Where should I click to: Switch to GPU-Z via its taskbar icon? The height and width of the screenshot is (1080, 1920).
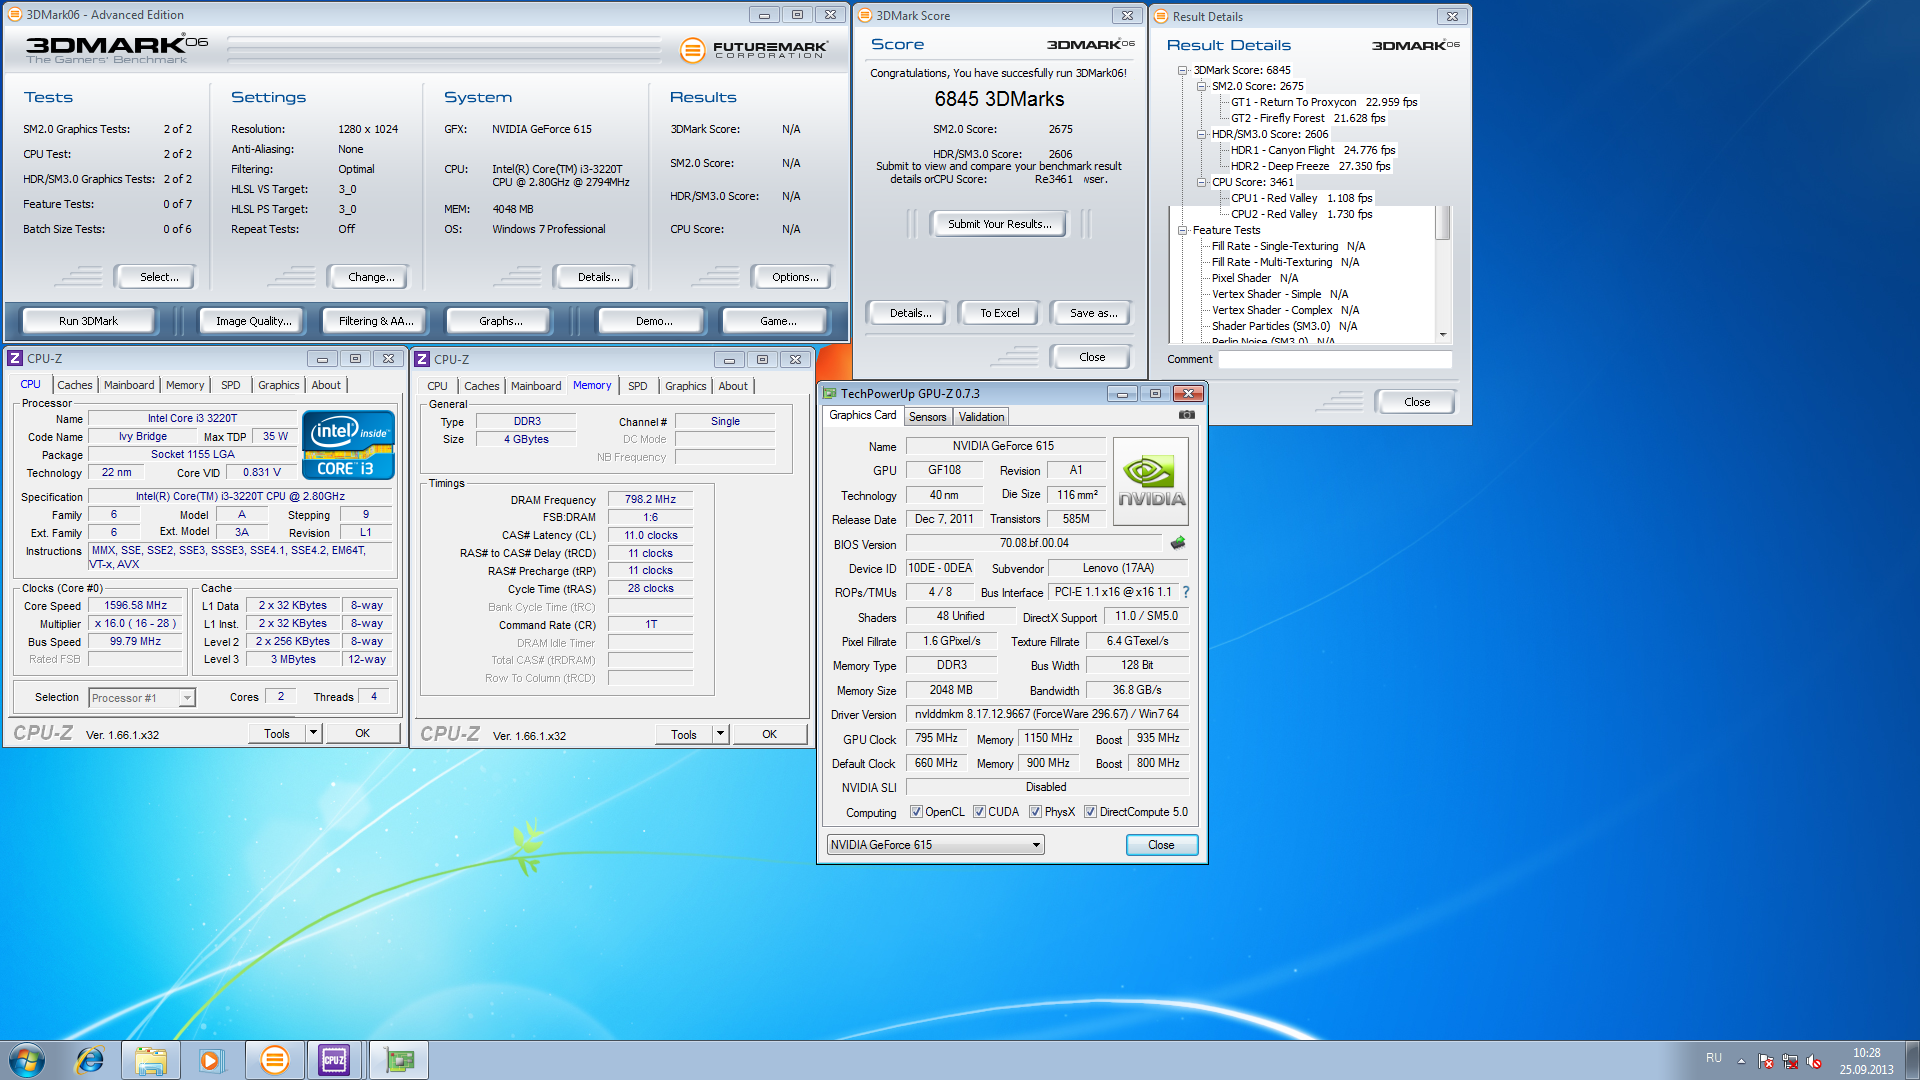click(x=399, y=1060)
